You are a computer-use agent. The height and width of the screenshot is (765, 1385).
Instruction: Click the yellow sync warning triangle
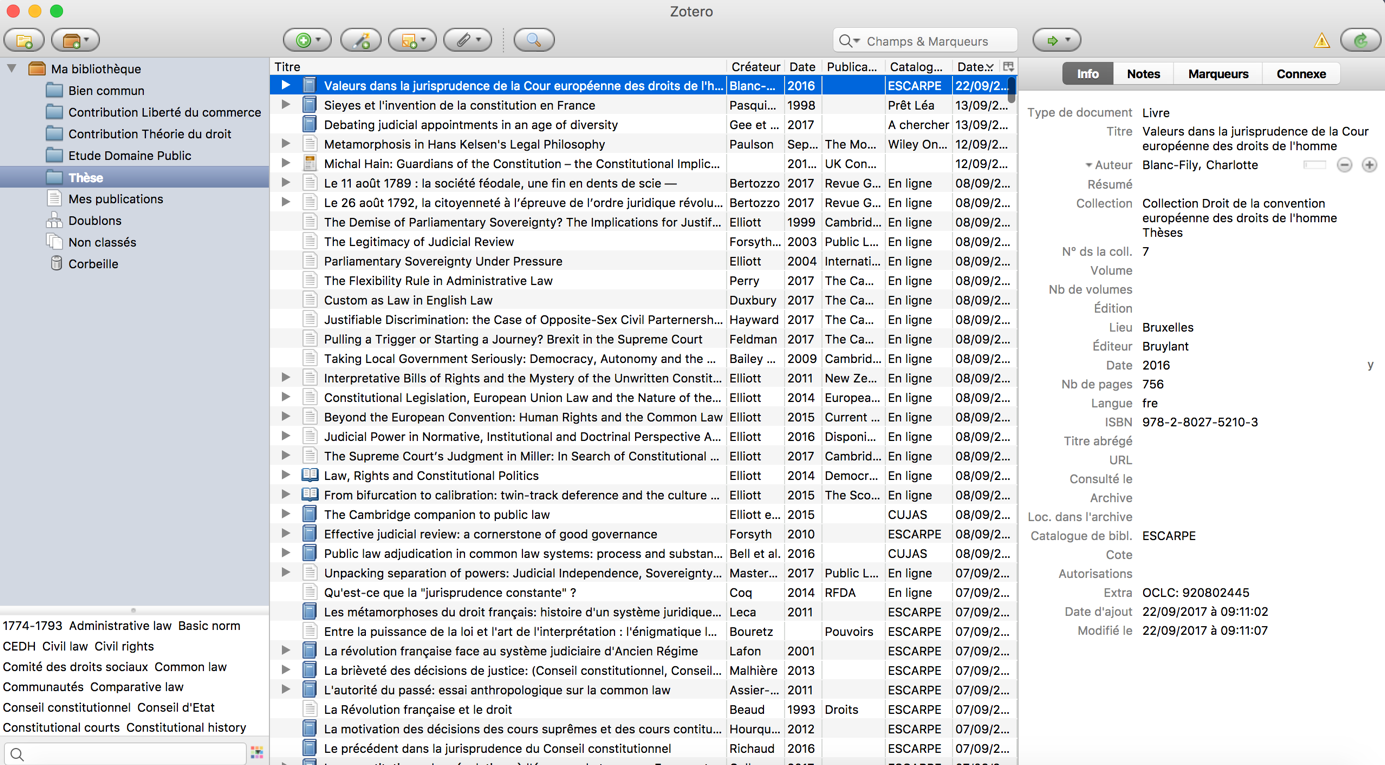(x=1322, y=41)
